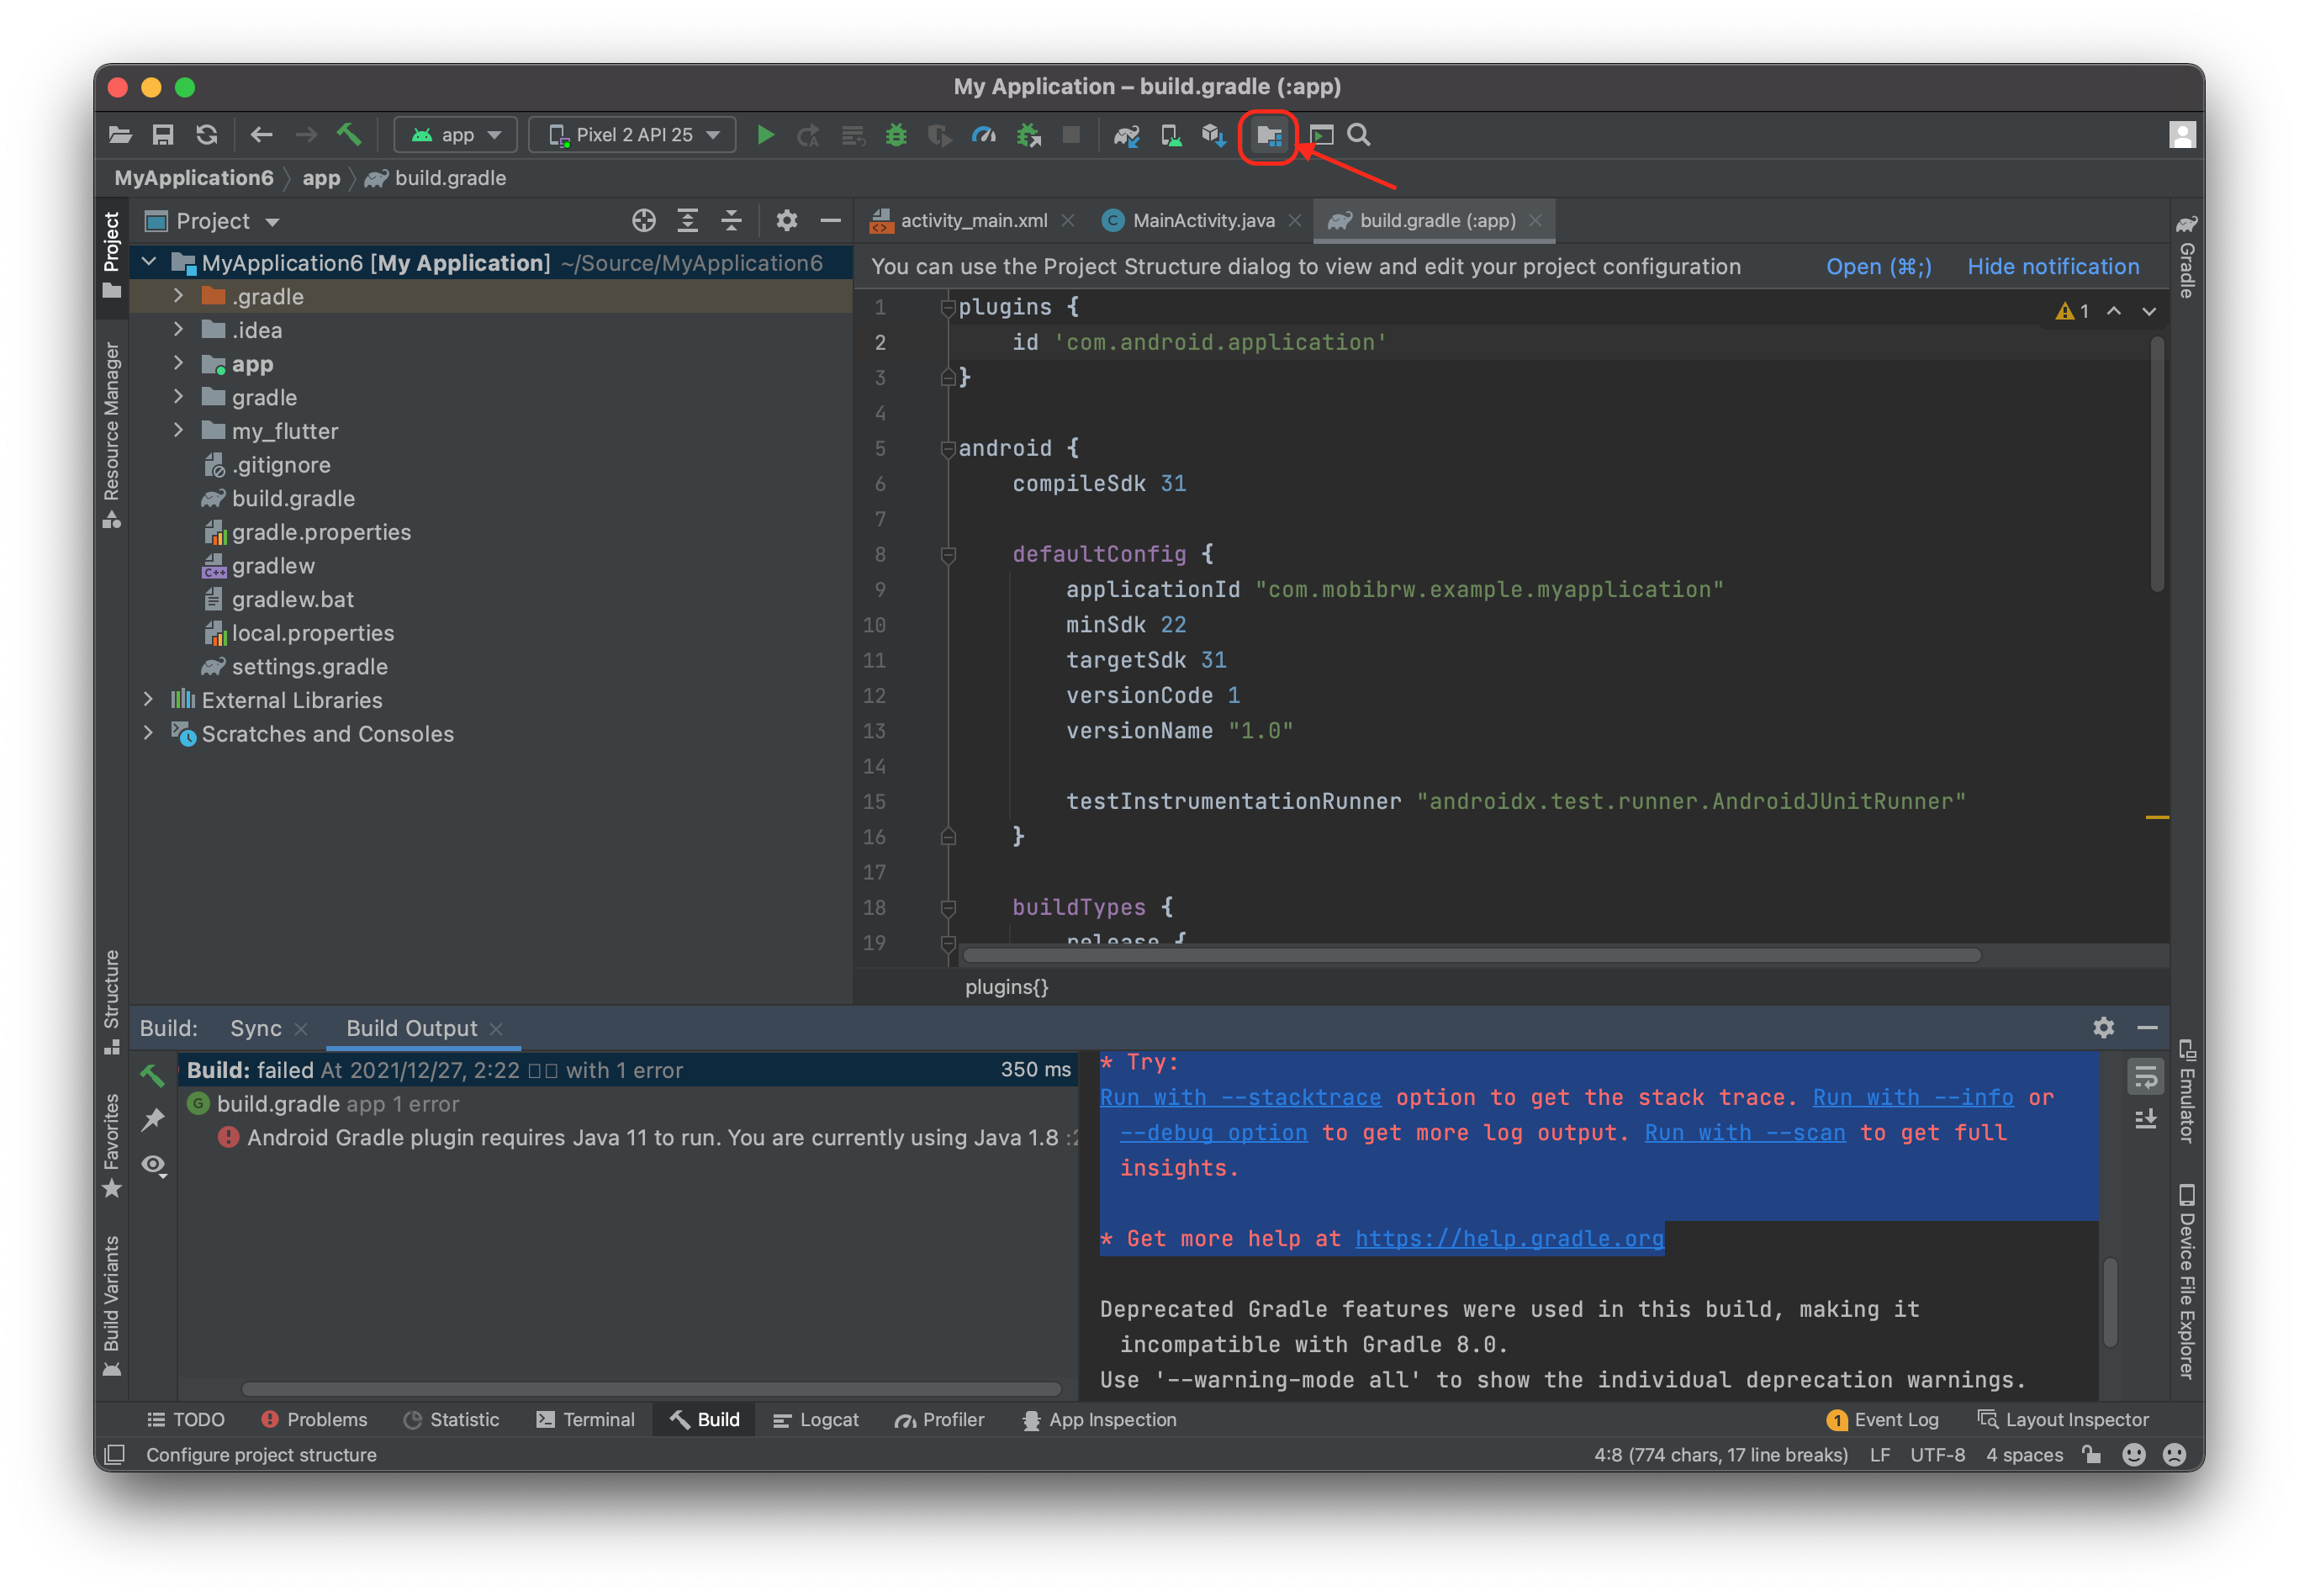Open the Logcat bottom tab
The width and height of the screenshot is (2299, 1596).
pos(816,1421)
